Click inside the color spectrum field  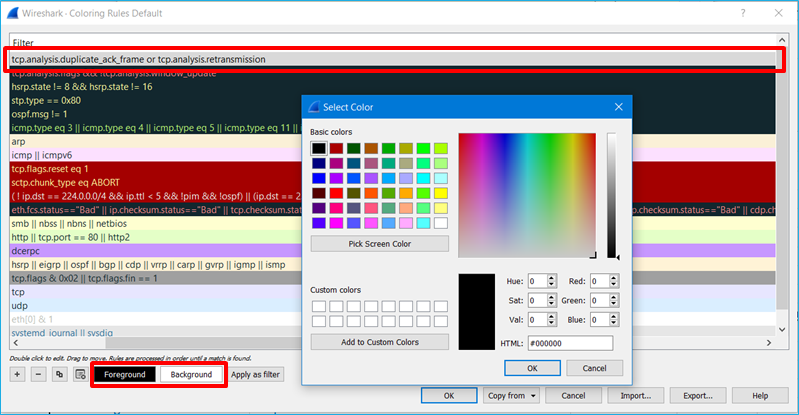click(x=527, y=195)
